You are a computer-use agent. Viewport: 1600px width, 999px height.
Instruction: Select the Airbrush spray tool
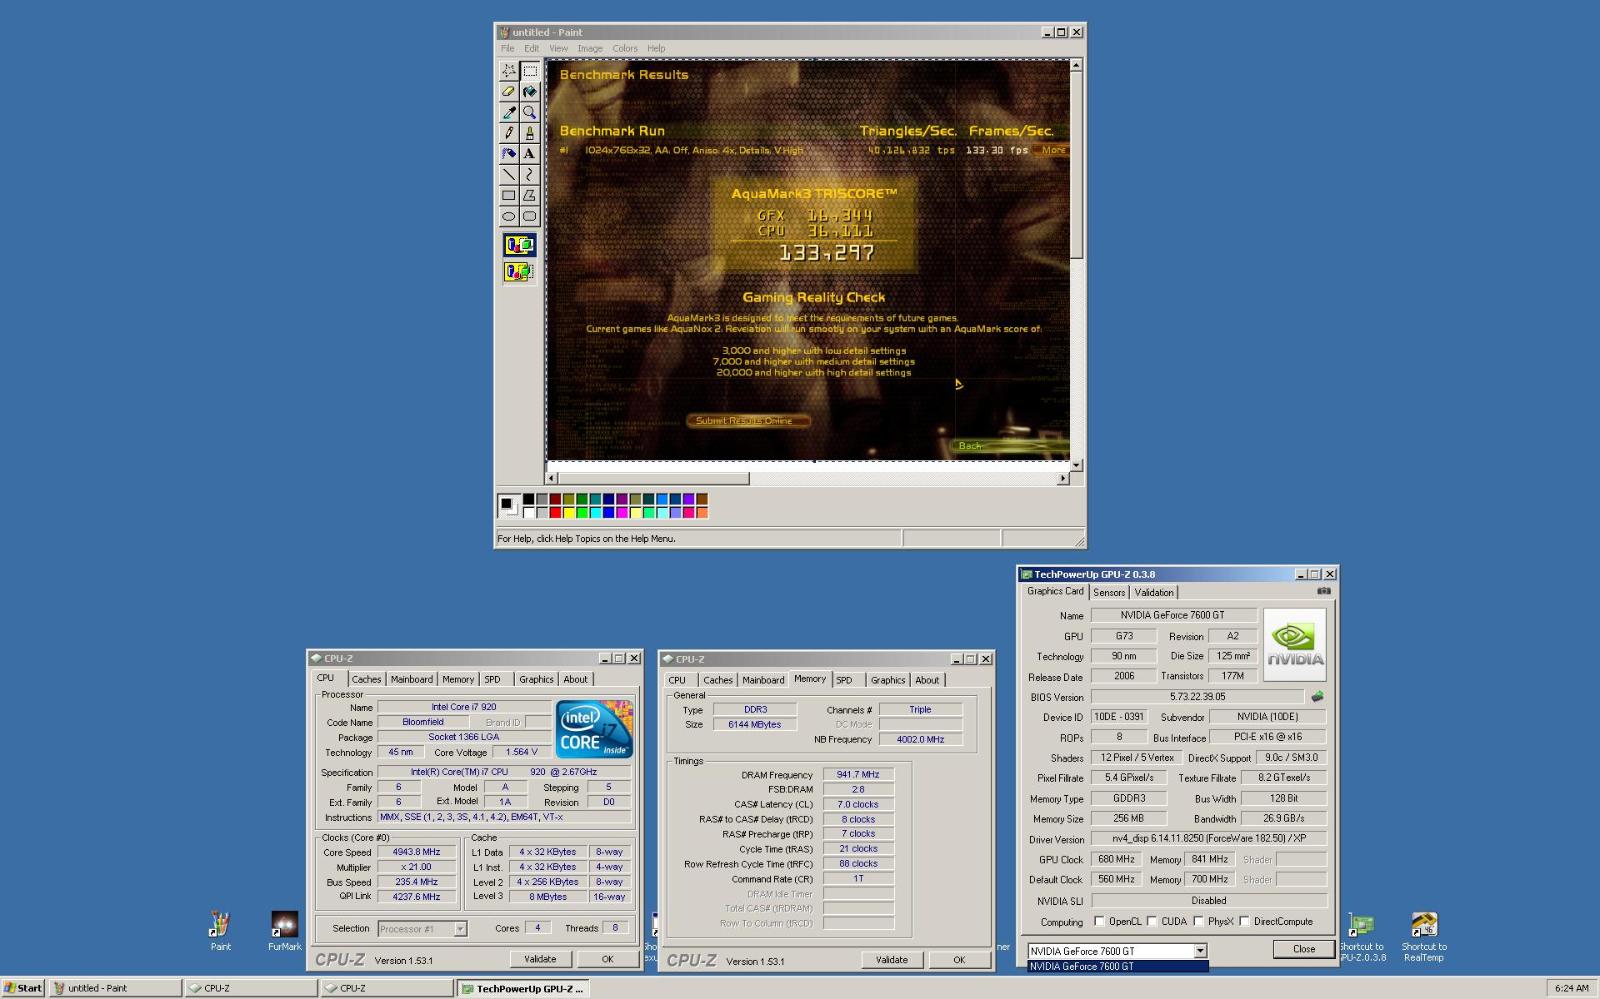pyautogui.click(x=509, y=154)
